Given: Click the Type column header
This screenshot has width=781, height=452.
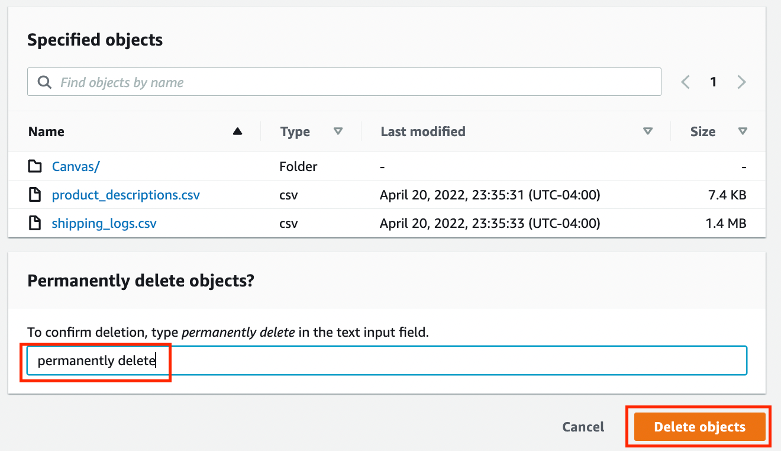Looking at the screenshot, I should [x=295, y=131].
